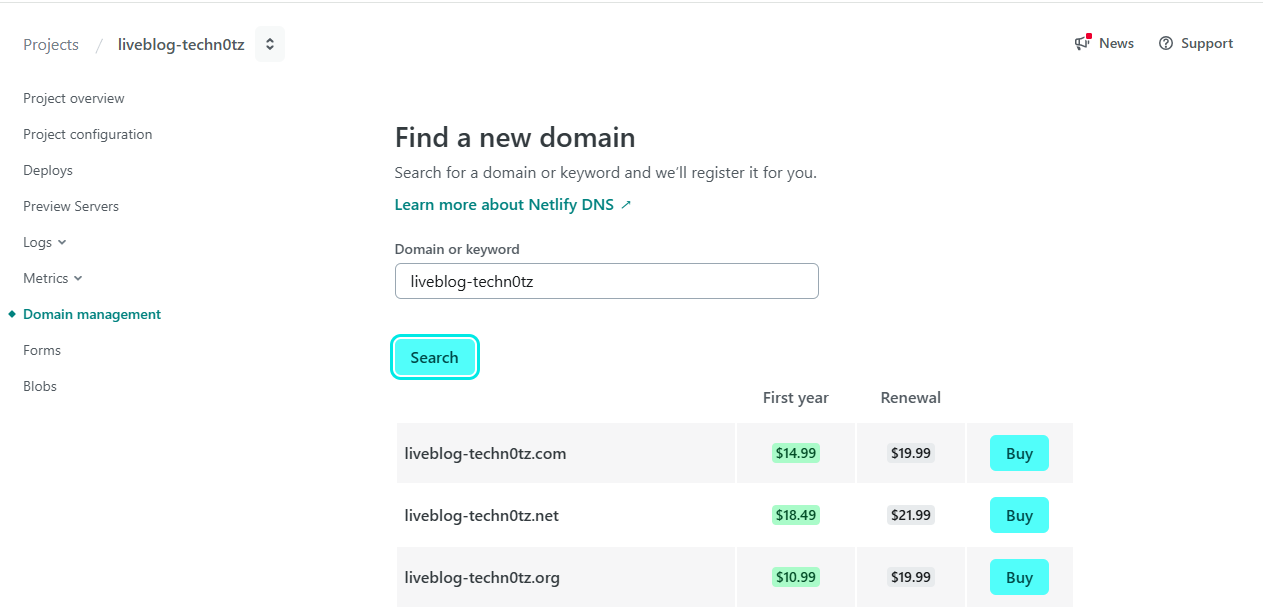Buy the liveblog-techn0tz.net domain
The width and height of the screenshot is (1263, 614).
1019,515
